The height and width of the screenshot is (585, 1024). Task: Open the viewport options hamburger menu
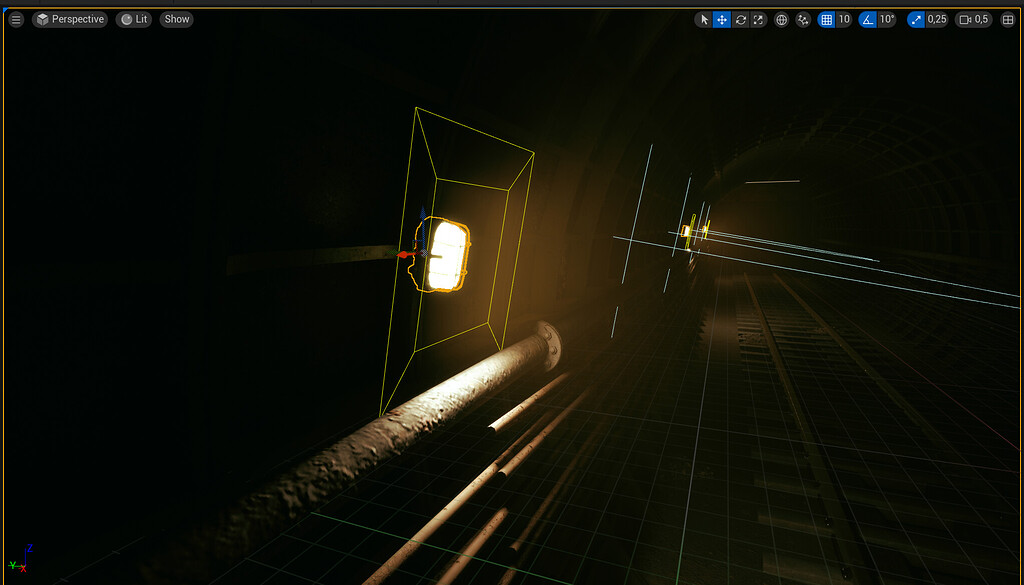[x=16, y=19]
